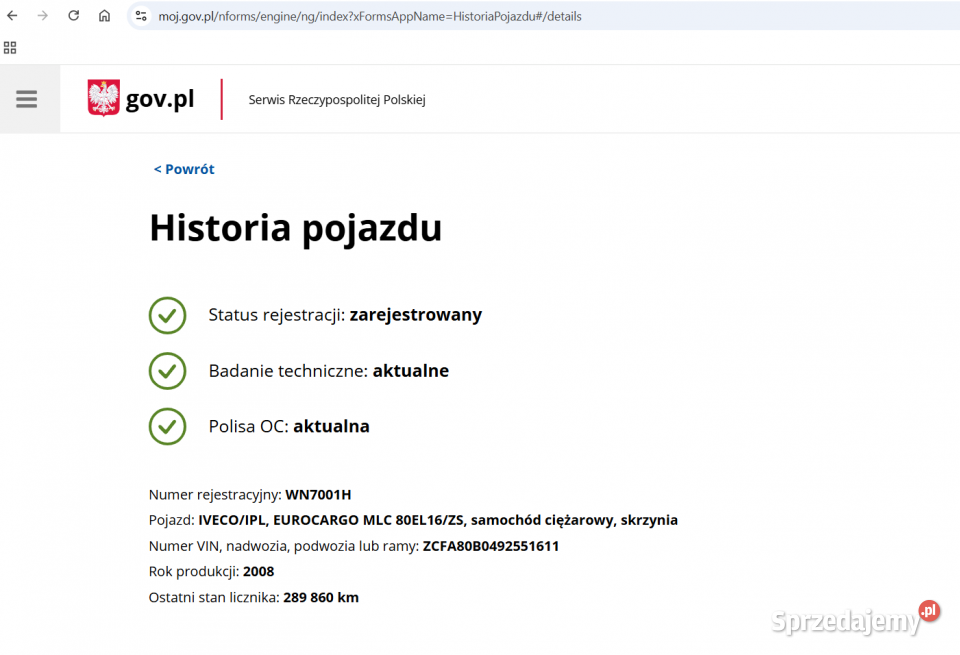The height and width of the screenshot is (655, 960).
Task: Click the browser Back arrow icon
Action: click(11, 16)
